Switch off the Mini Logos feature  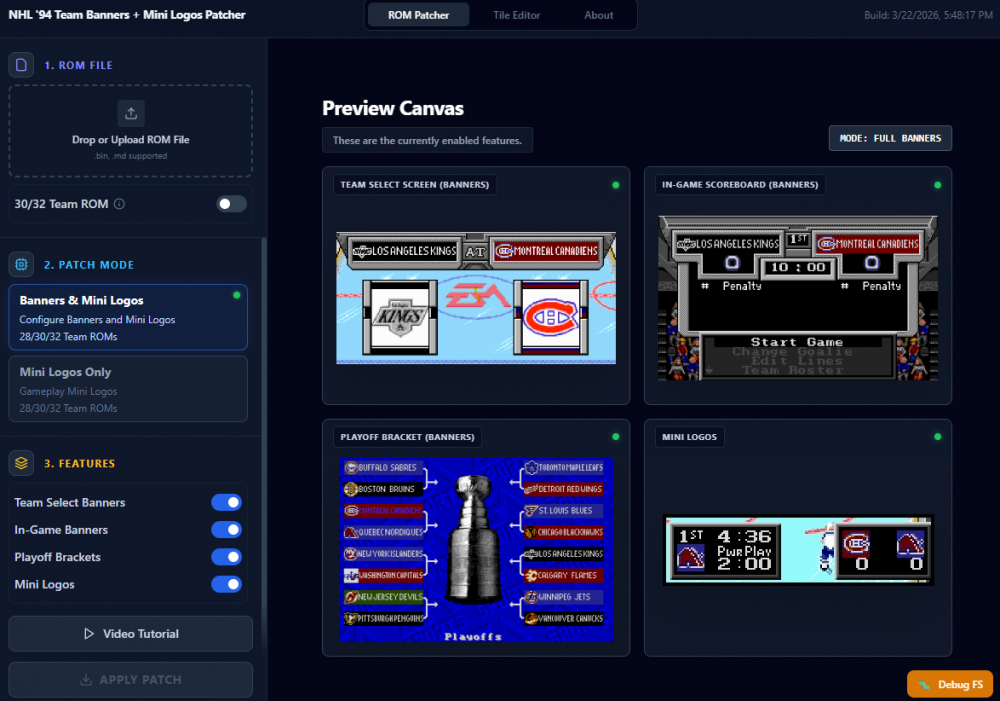[226, 584]
